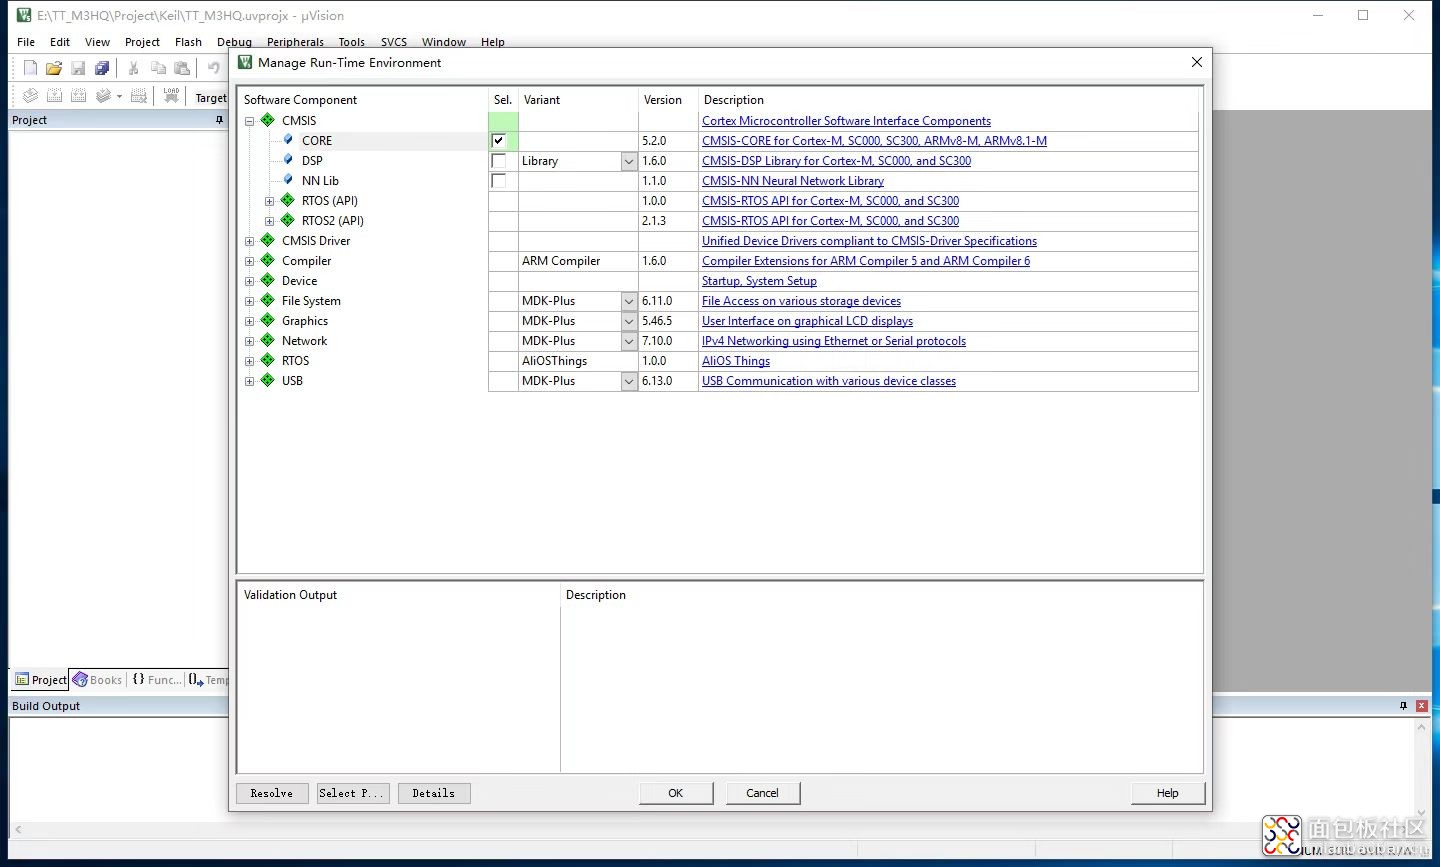Click the blue component icon beside DSP

tap(288, 160)
